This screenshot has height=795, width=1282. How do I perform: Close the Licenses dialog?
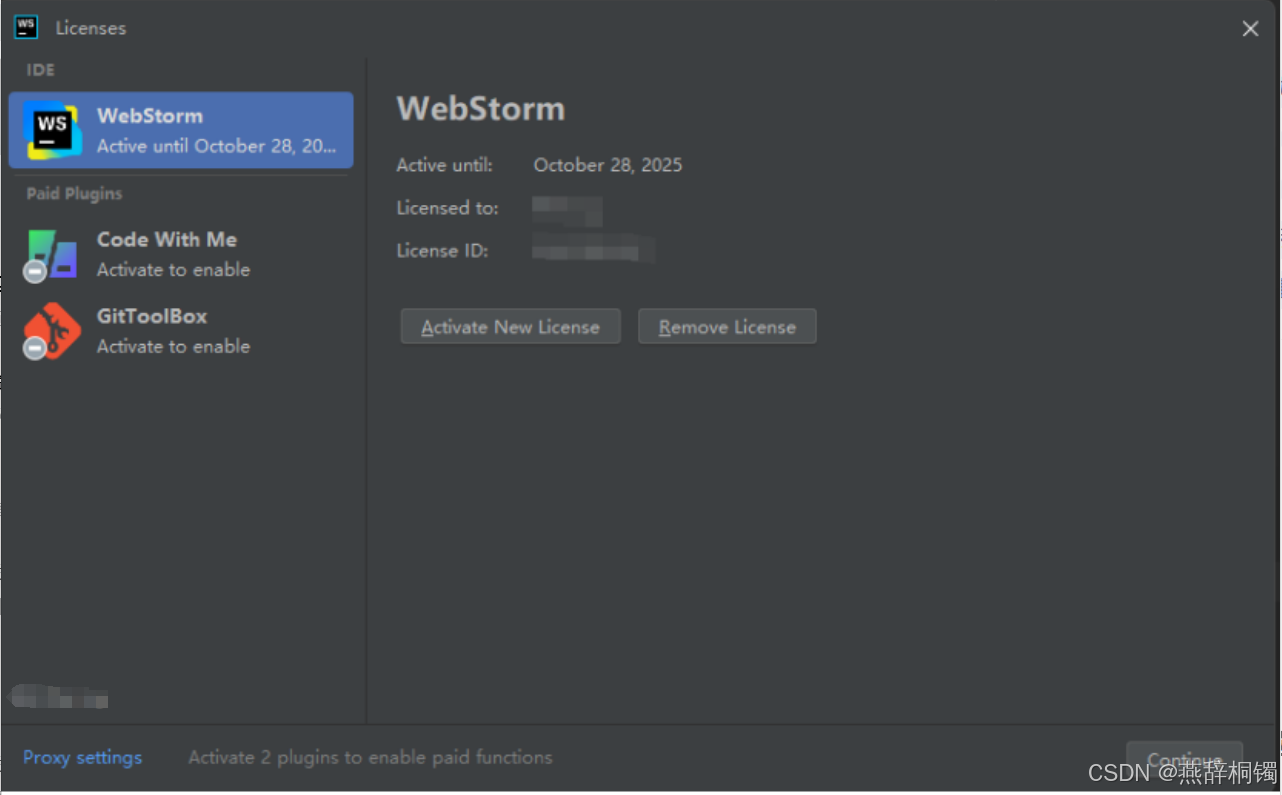[x=1250, y=29]
